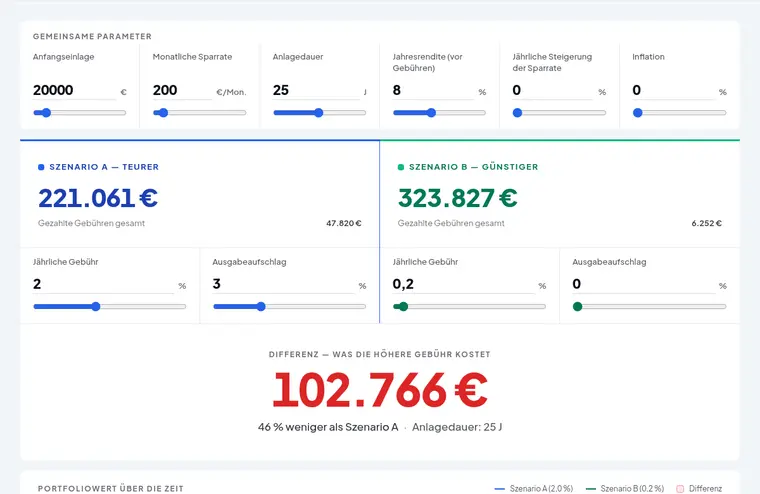The image size is (760, 494).
Task: Click the Monatliche Sparrate slider handle
Action: [163, 113]
